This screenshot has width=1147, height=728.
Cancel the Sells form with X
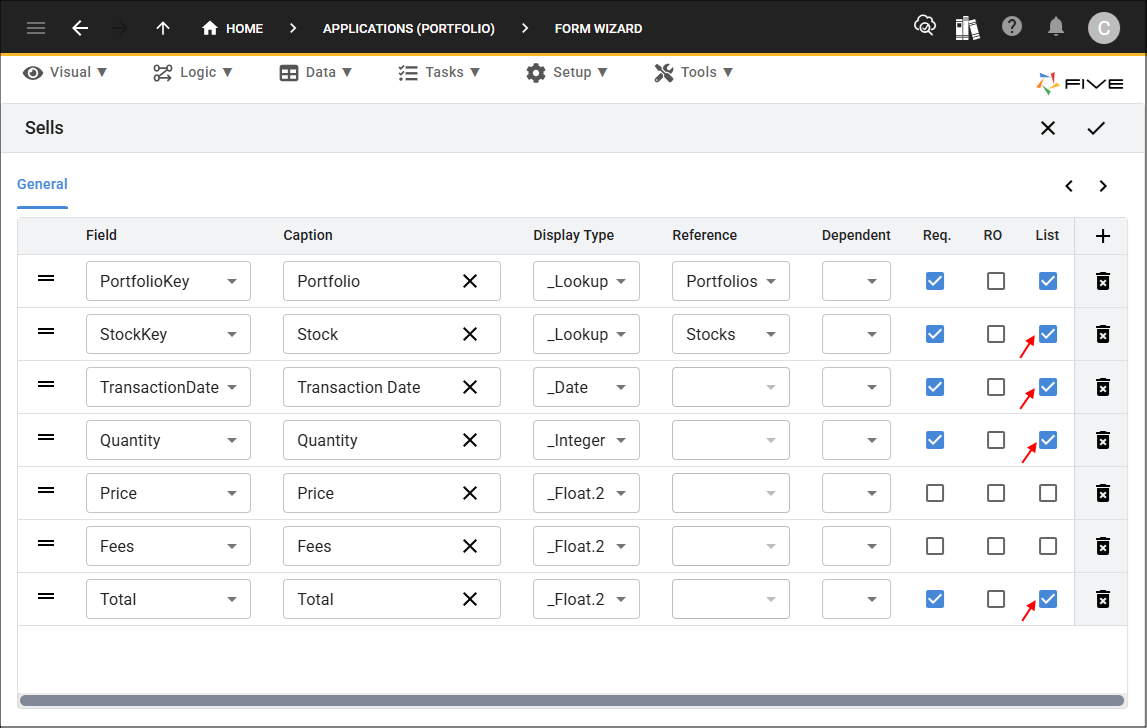(x=1048, y=128)
